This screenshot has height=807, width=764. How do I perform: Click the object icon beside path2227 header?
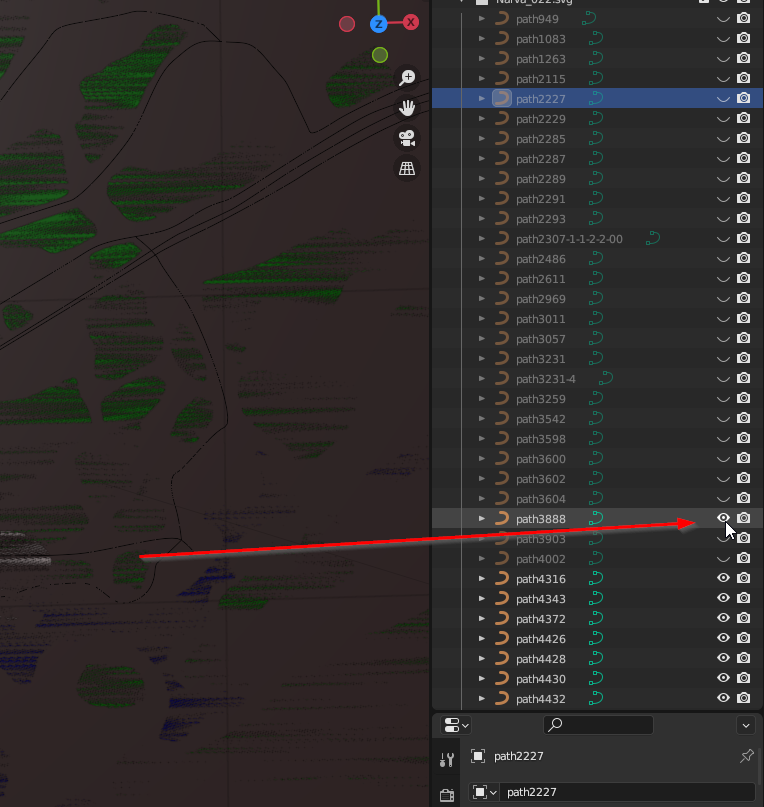point(478,756)
